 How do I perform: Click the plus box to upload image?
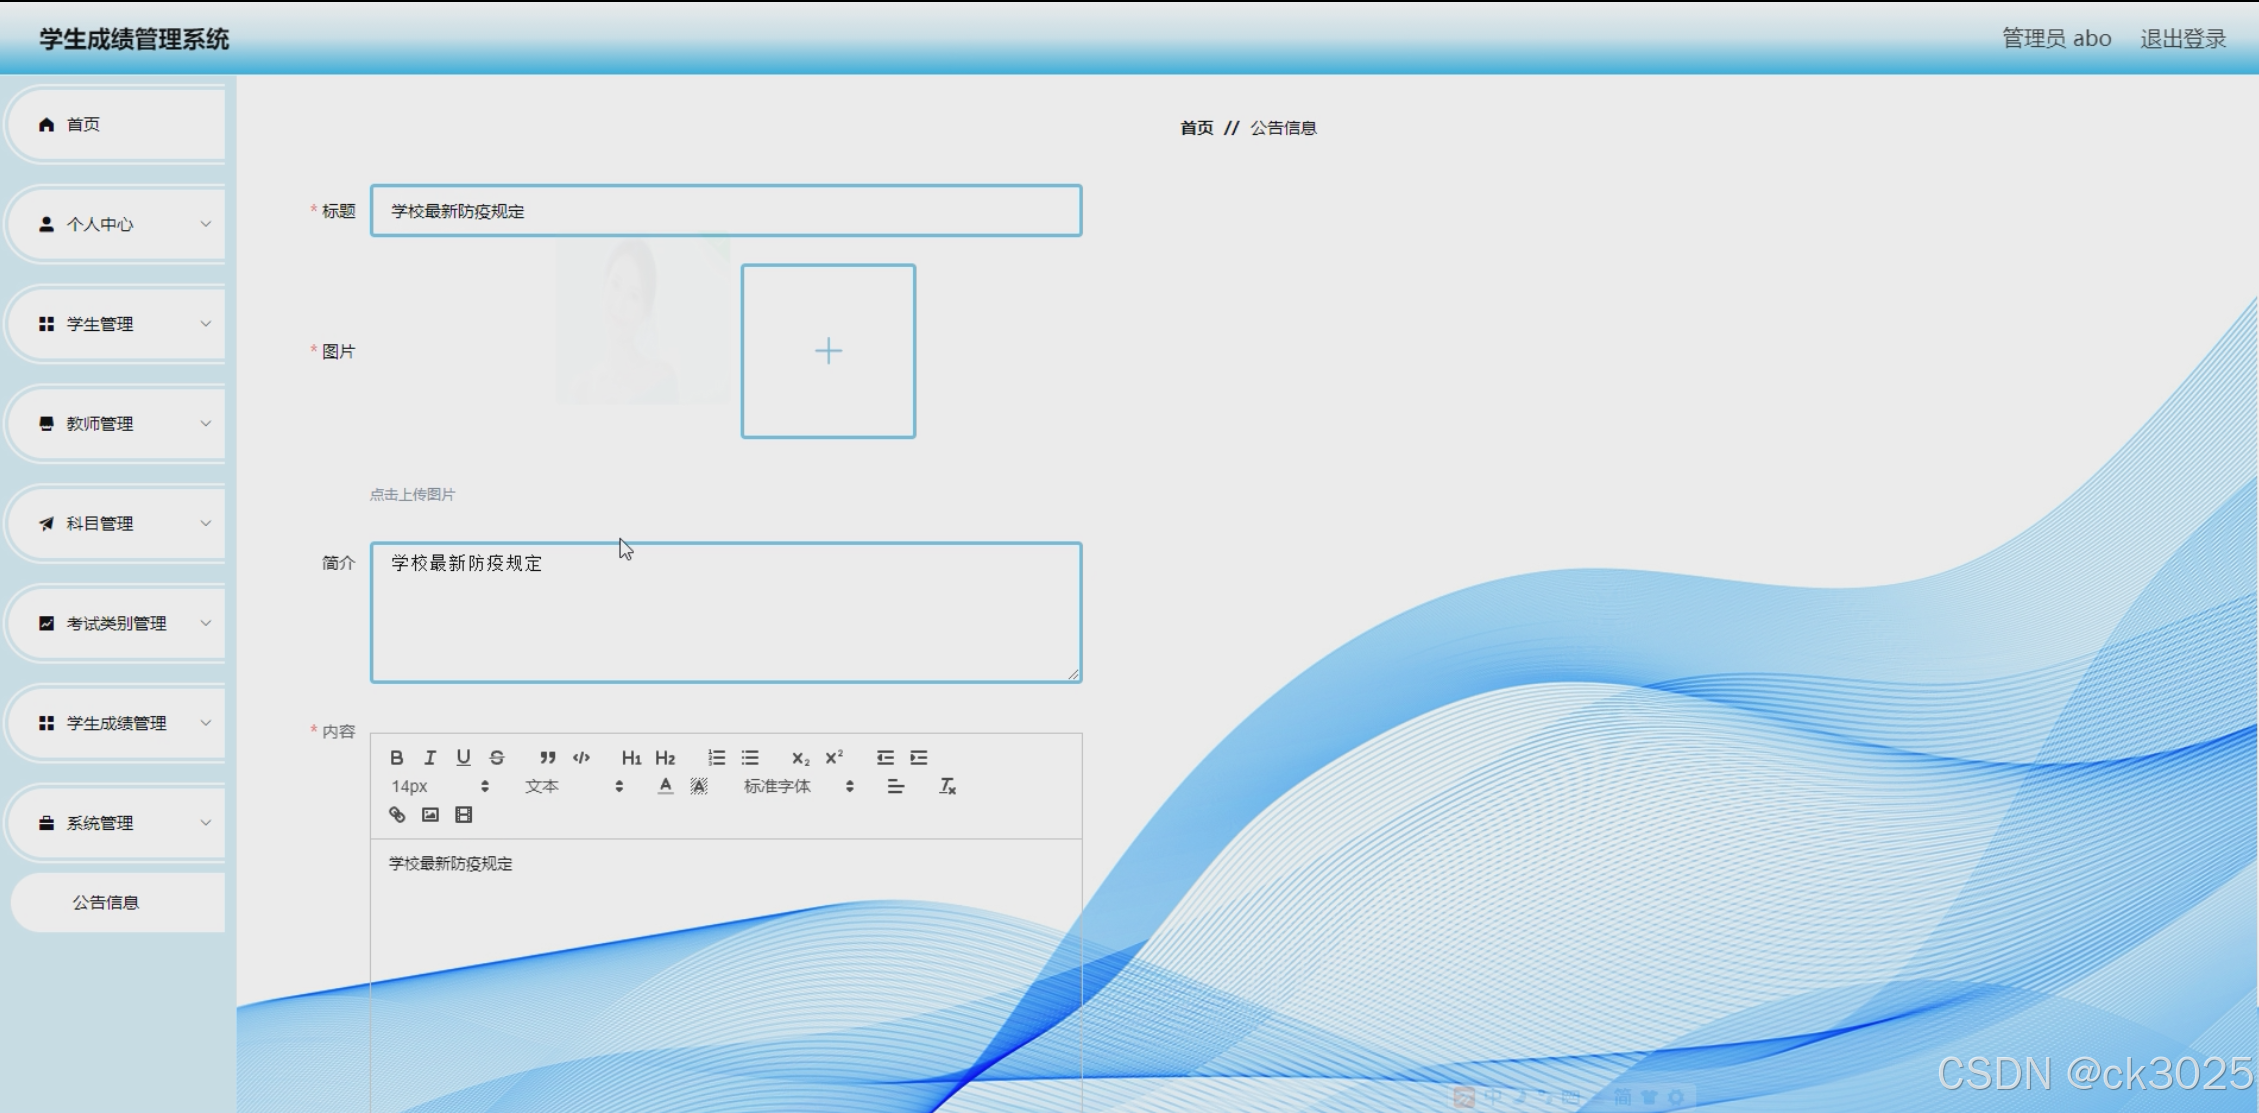(x=828, y=351)
